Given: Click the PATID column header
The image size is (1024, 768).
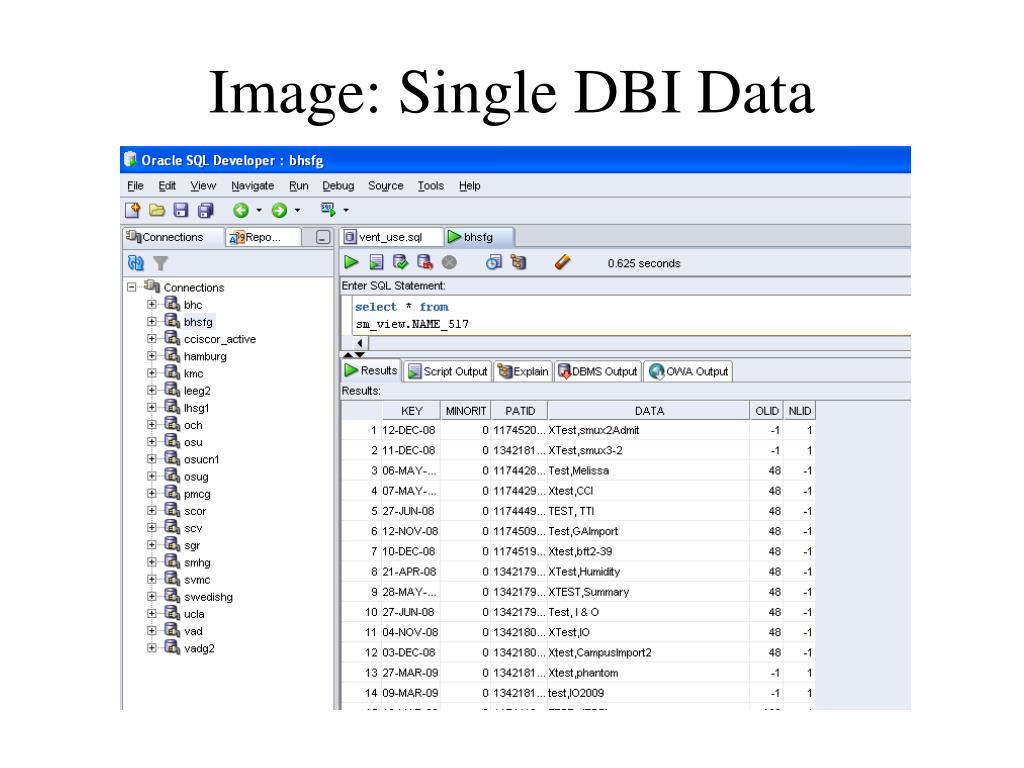Looking at the screenshot, I should (x=520, y=411).
